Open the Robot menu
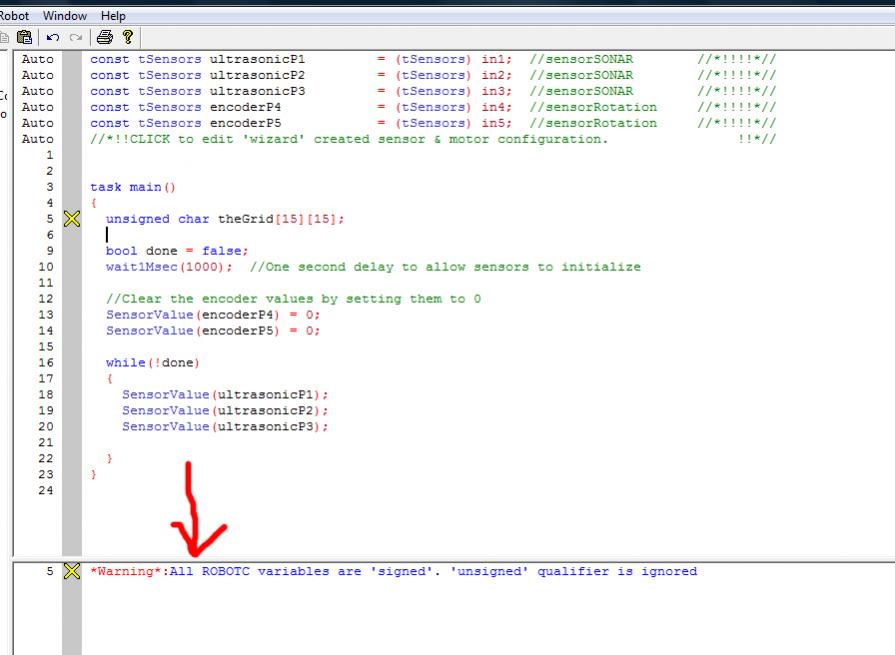Image resolution: width=895 pixels, height=655 pixels. (14, 16)
